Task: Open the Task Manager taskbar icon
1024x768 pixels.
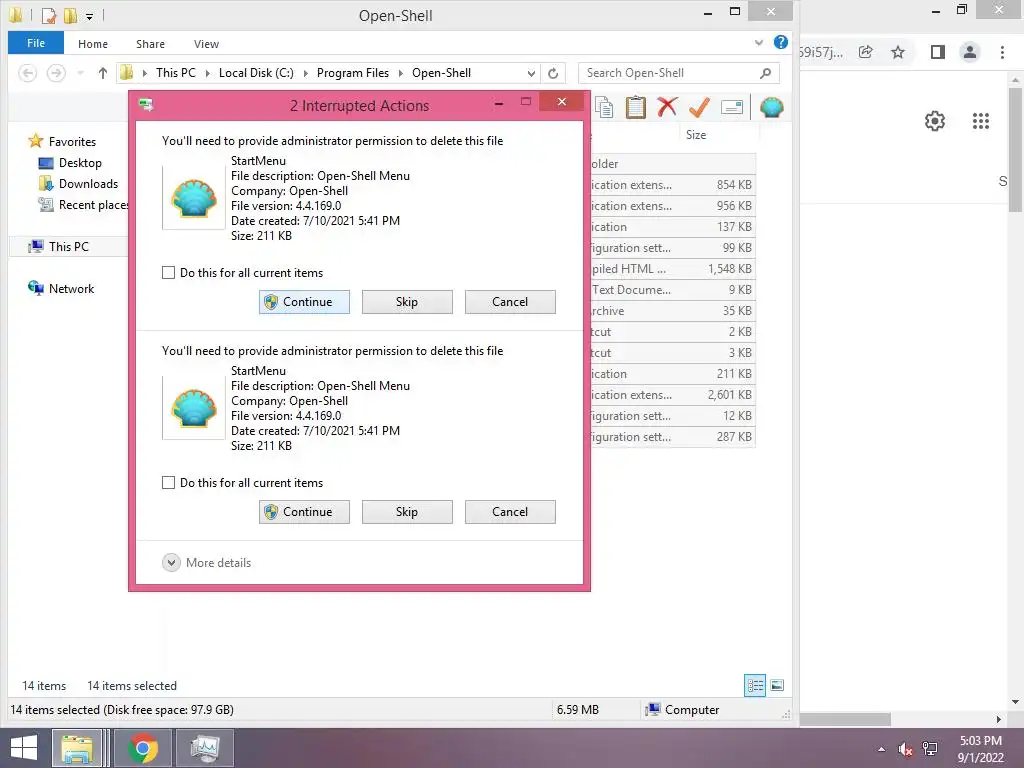Action: click(x=205, y=748)
